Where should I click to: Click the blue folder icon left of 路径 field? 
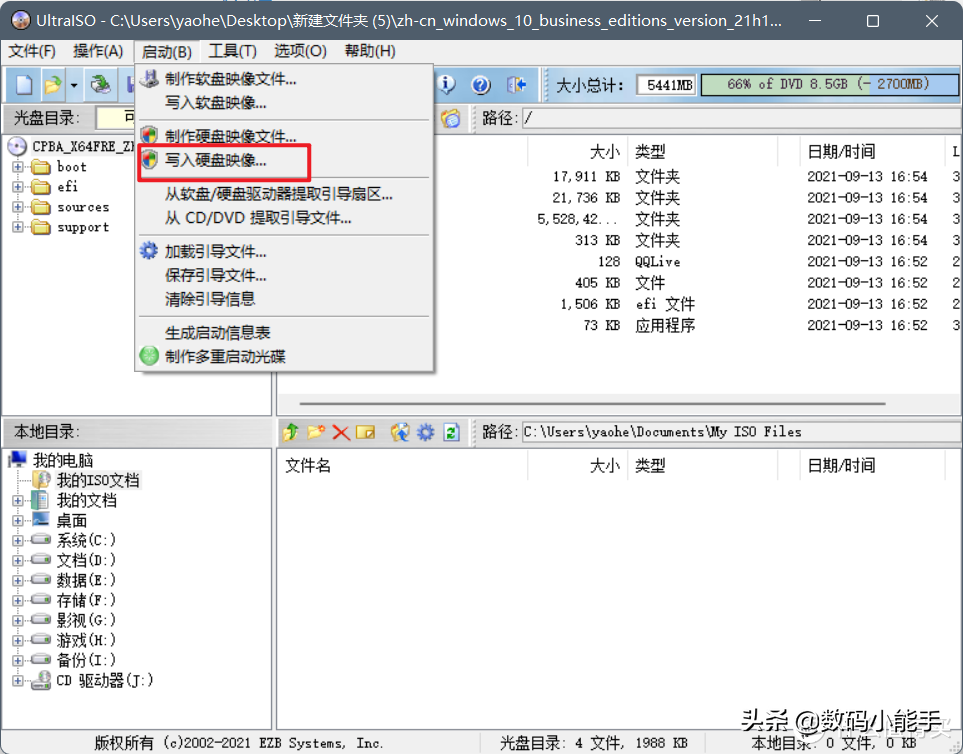451,118
